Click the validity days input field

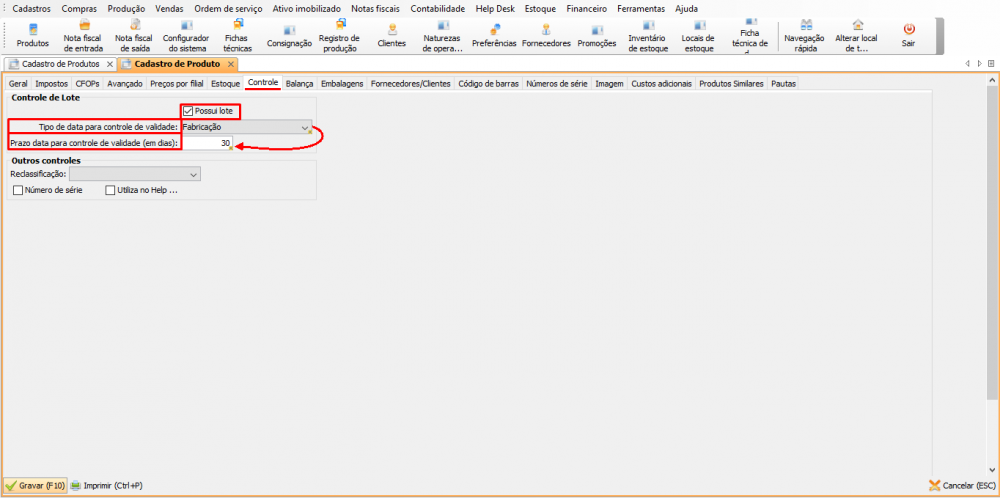click(207, 144)
